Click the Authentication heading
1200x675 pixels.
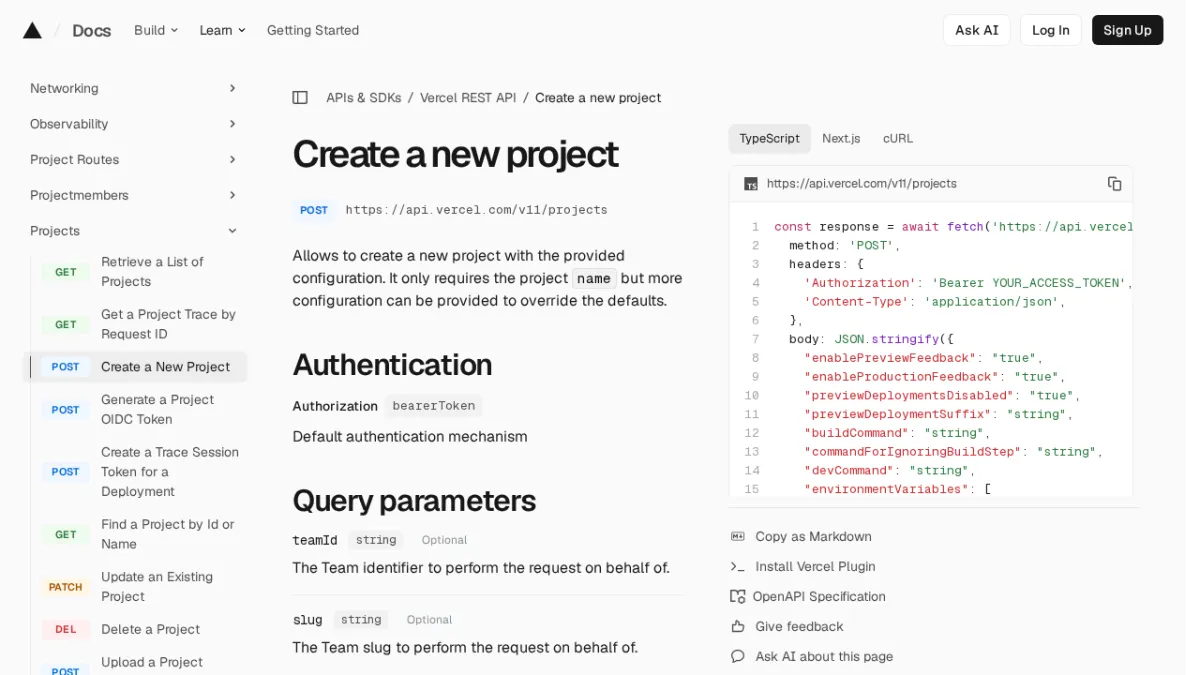392,364
